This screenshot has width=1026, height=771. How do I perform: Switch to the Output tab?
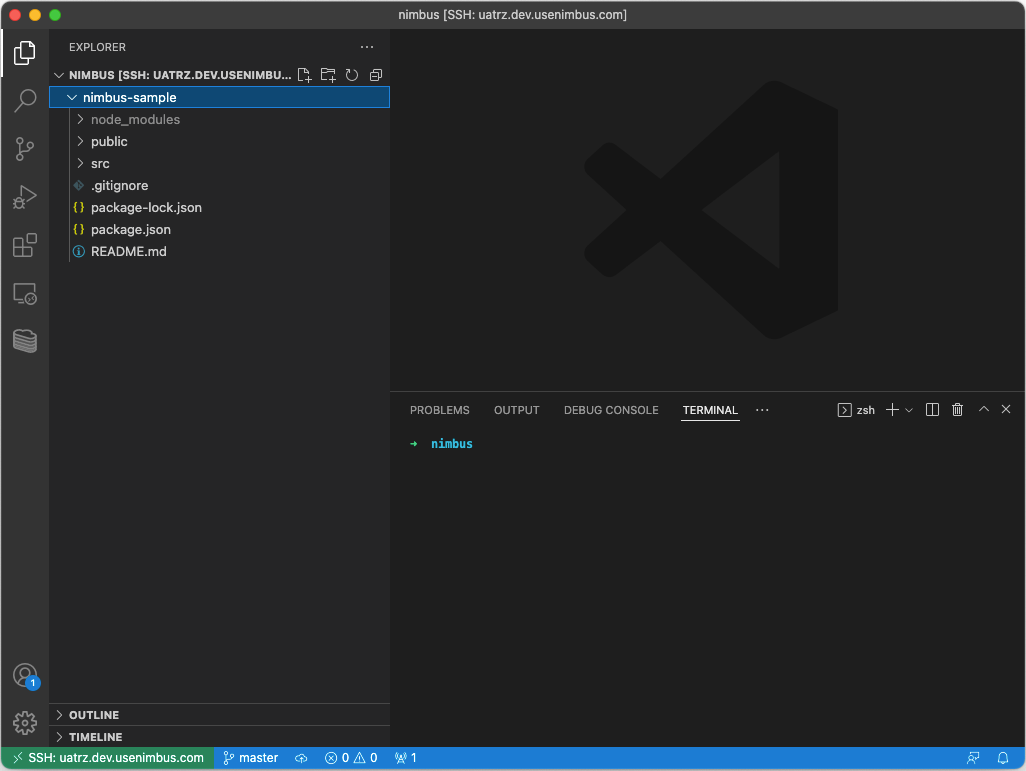point(516,410)
